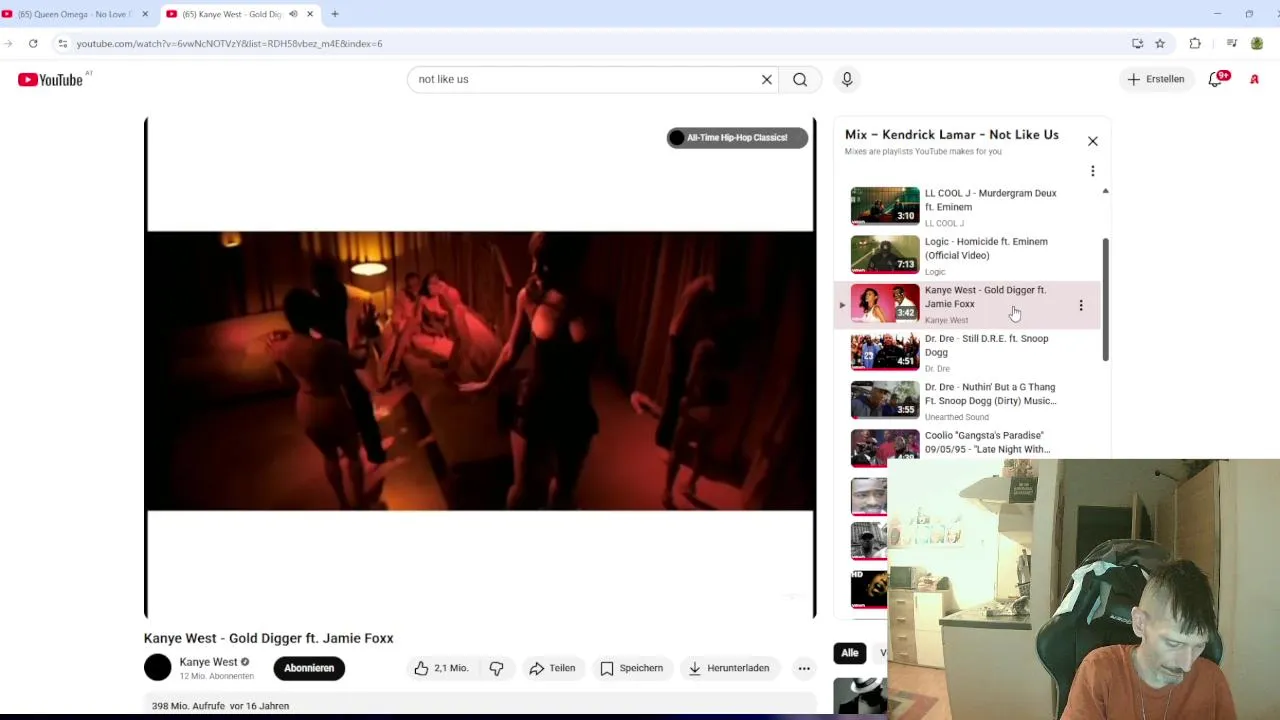Play Dr. Dre Still D.R.E. thumbnail
Screen dimensions: 1280x720
885,351
